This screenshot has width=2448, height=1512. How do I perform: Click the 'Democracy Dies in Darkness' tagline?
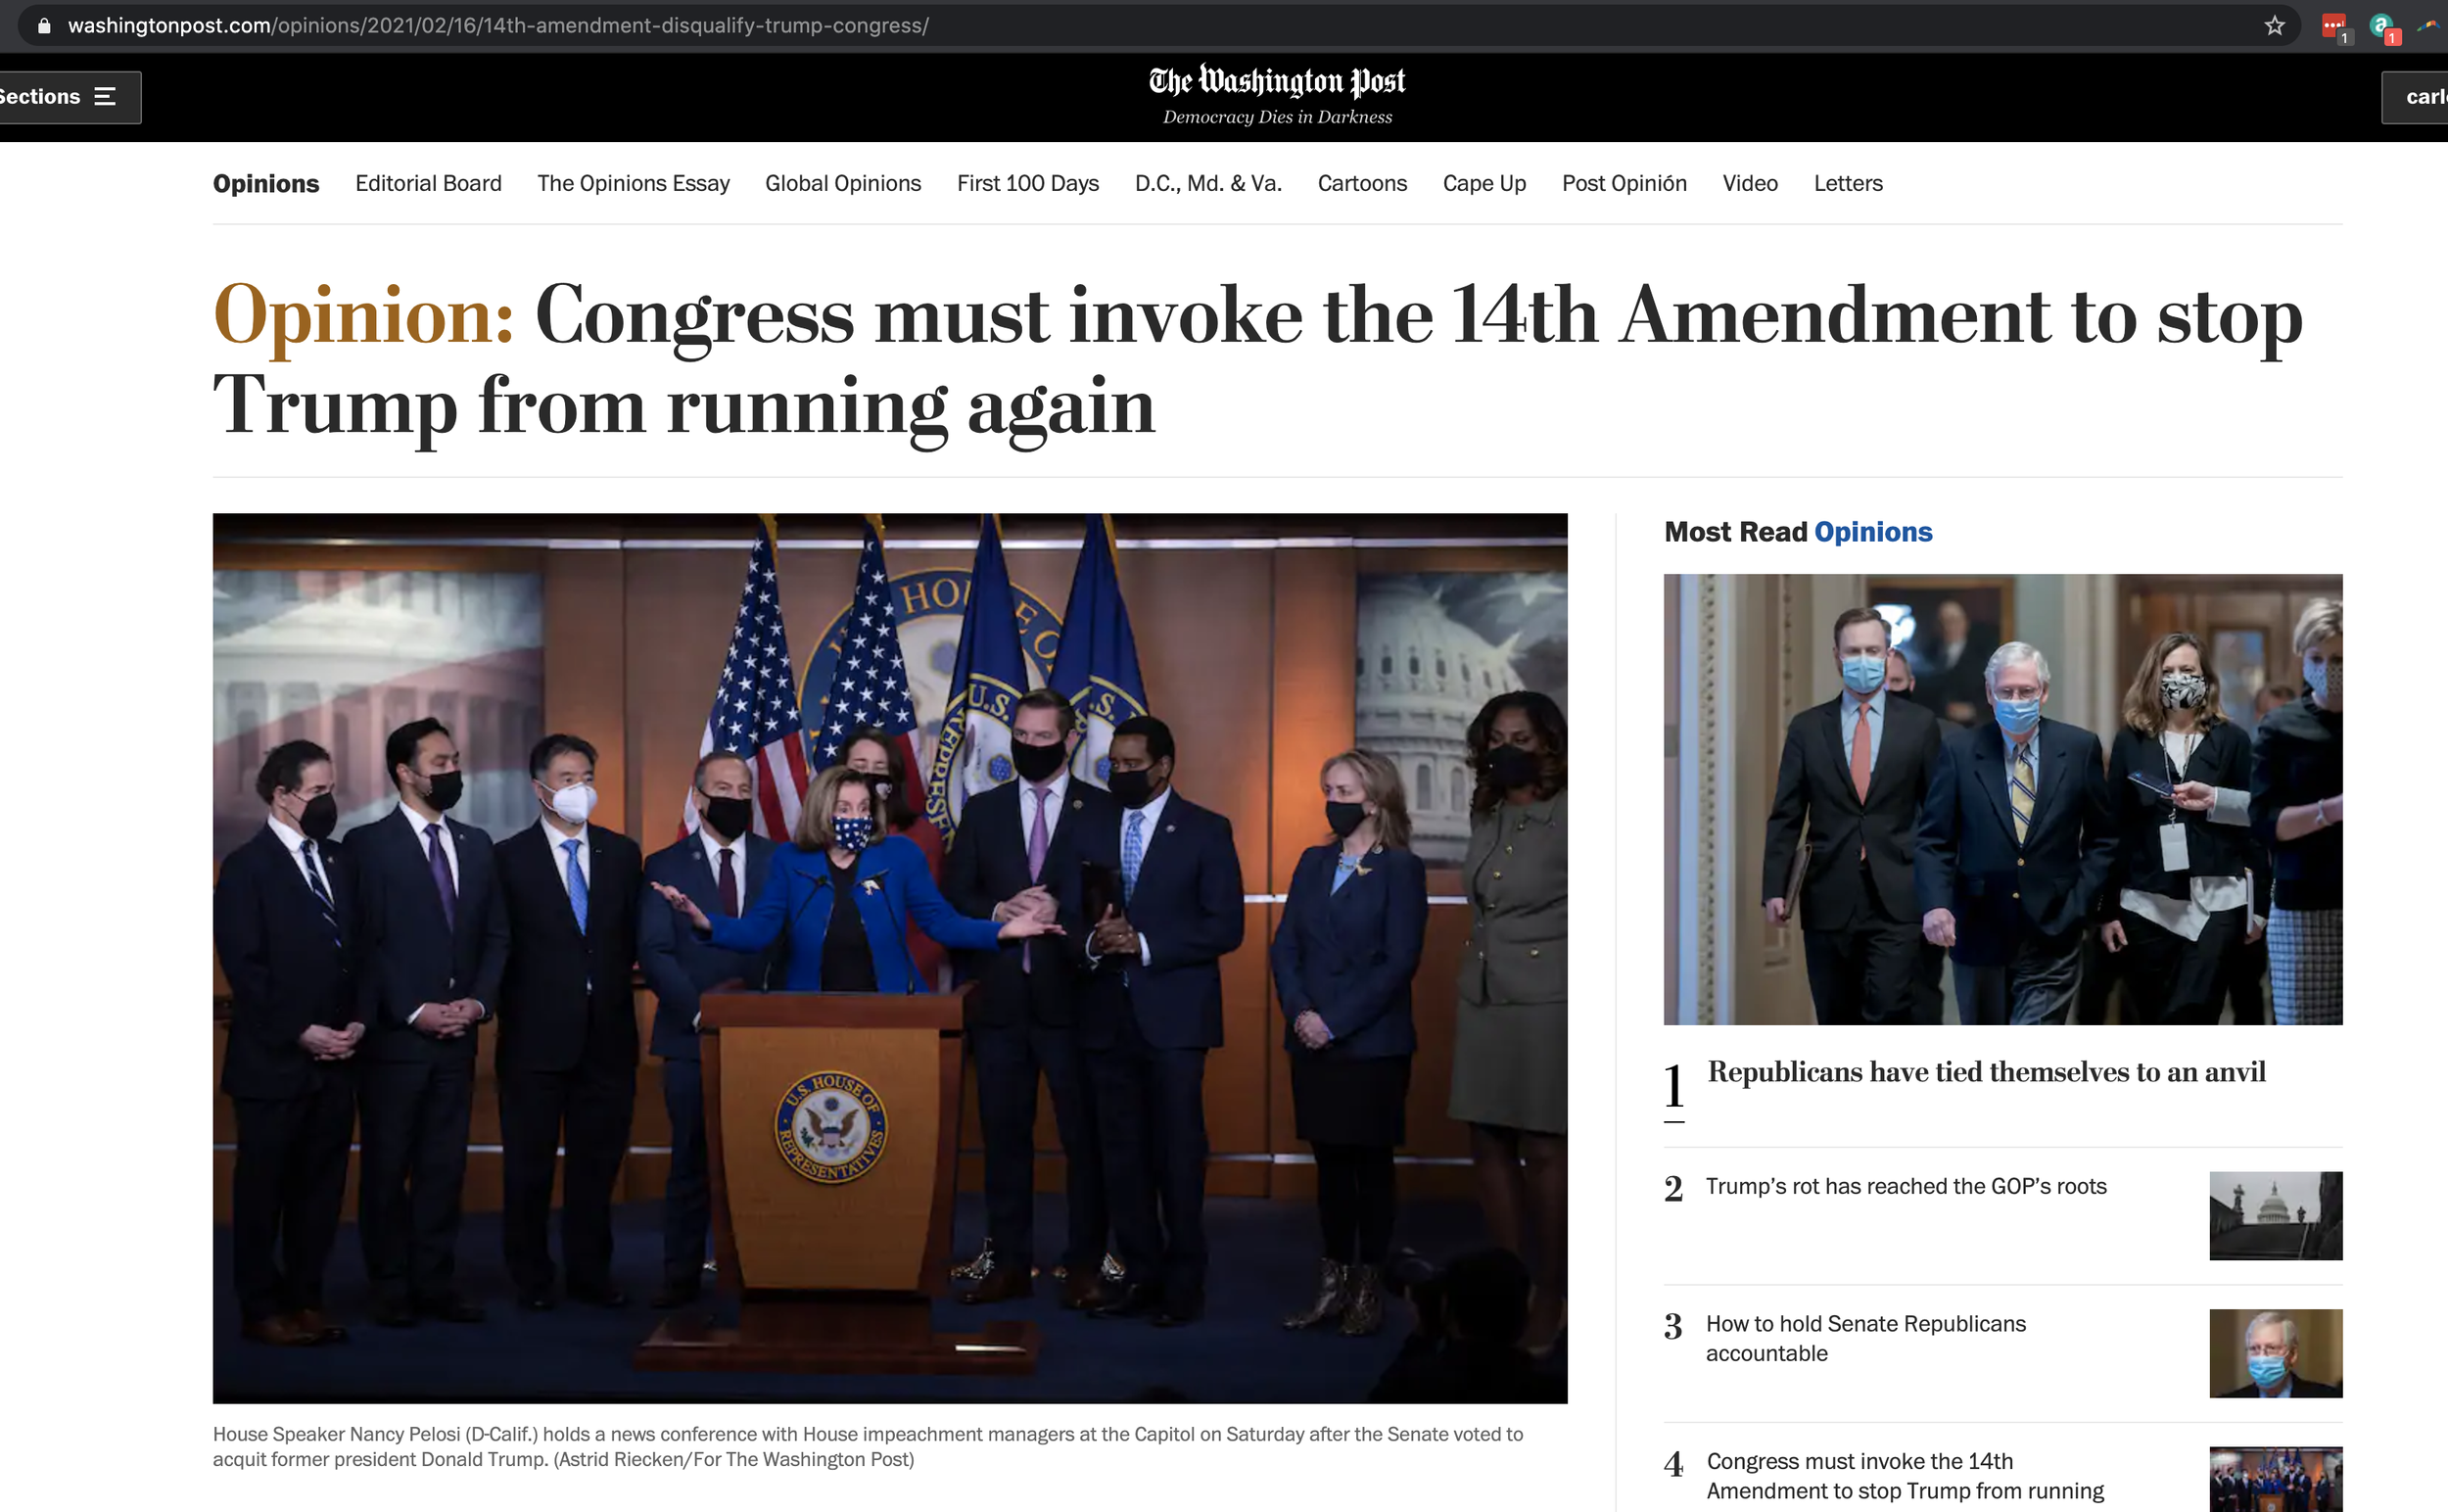click(1277, 117)
